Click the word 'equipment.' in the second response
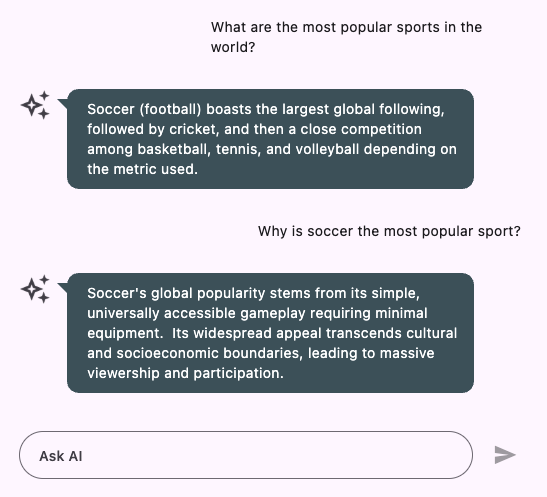547x497 pixels. point(125,333)
